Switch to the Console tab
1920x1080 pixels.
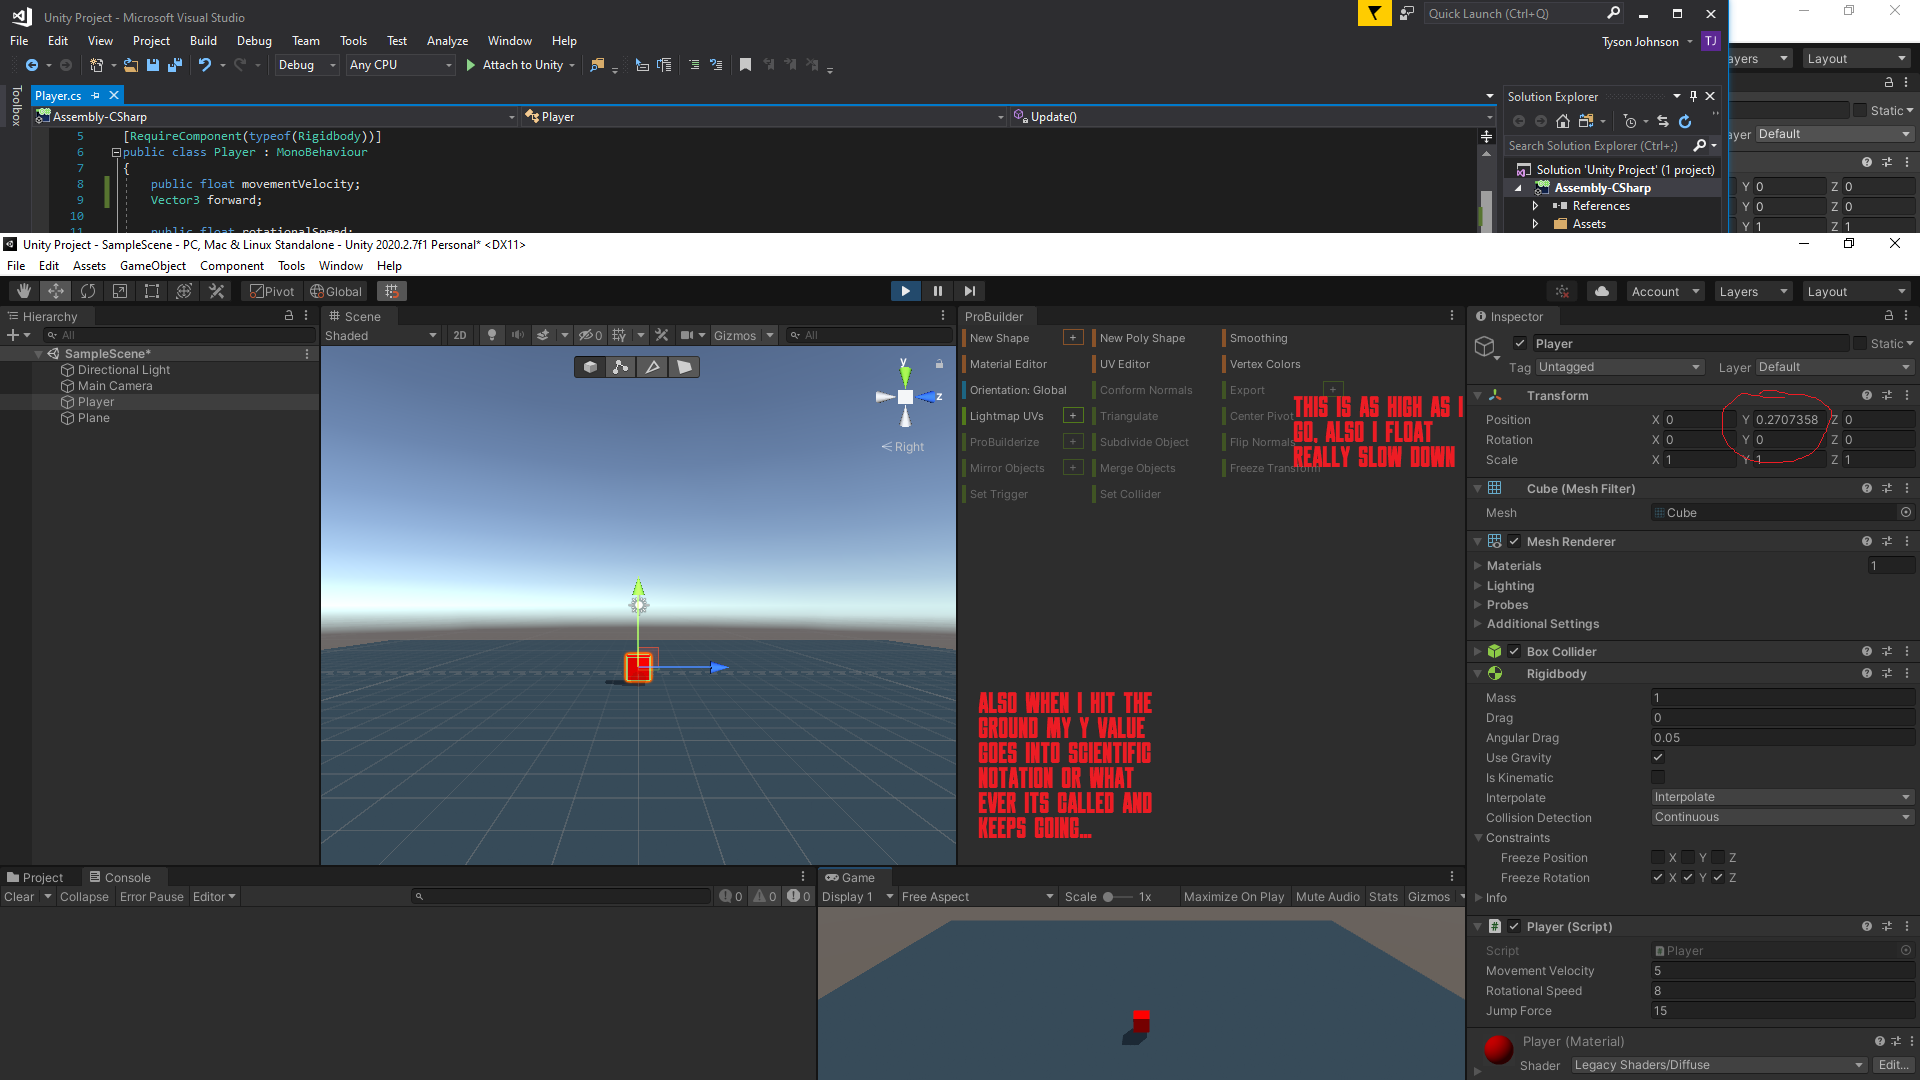pos(120,877)
